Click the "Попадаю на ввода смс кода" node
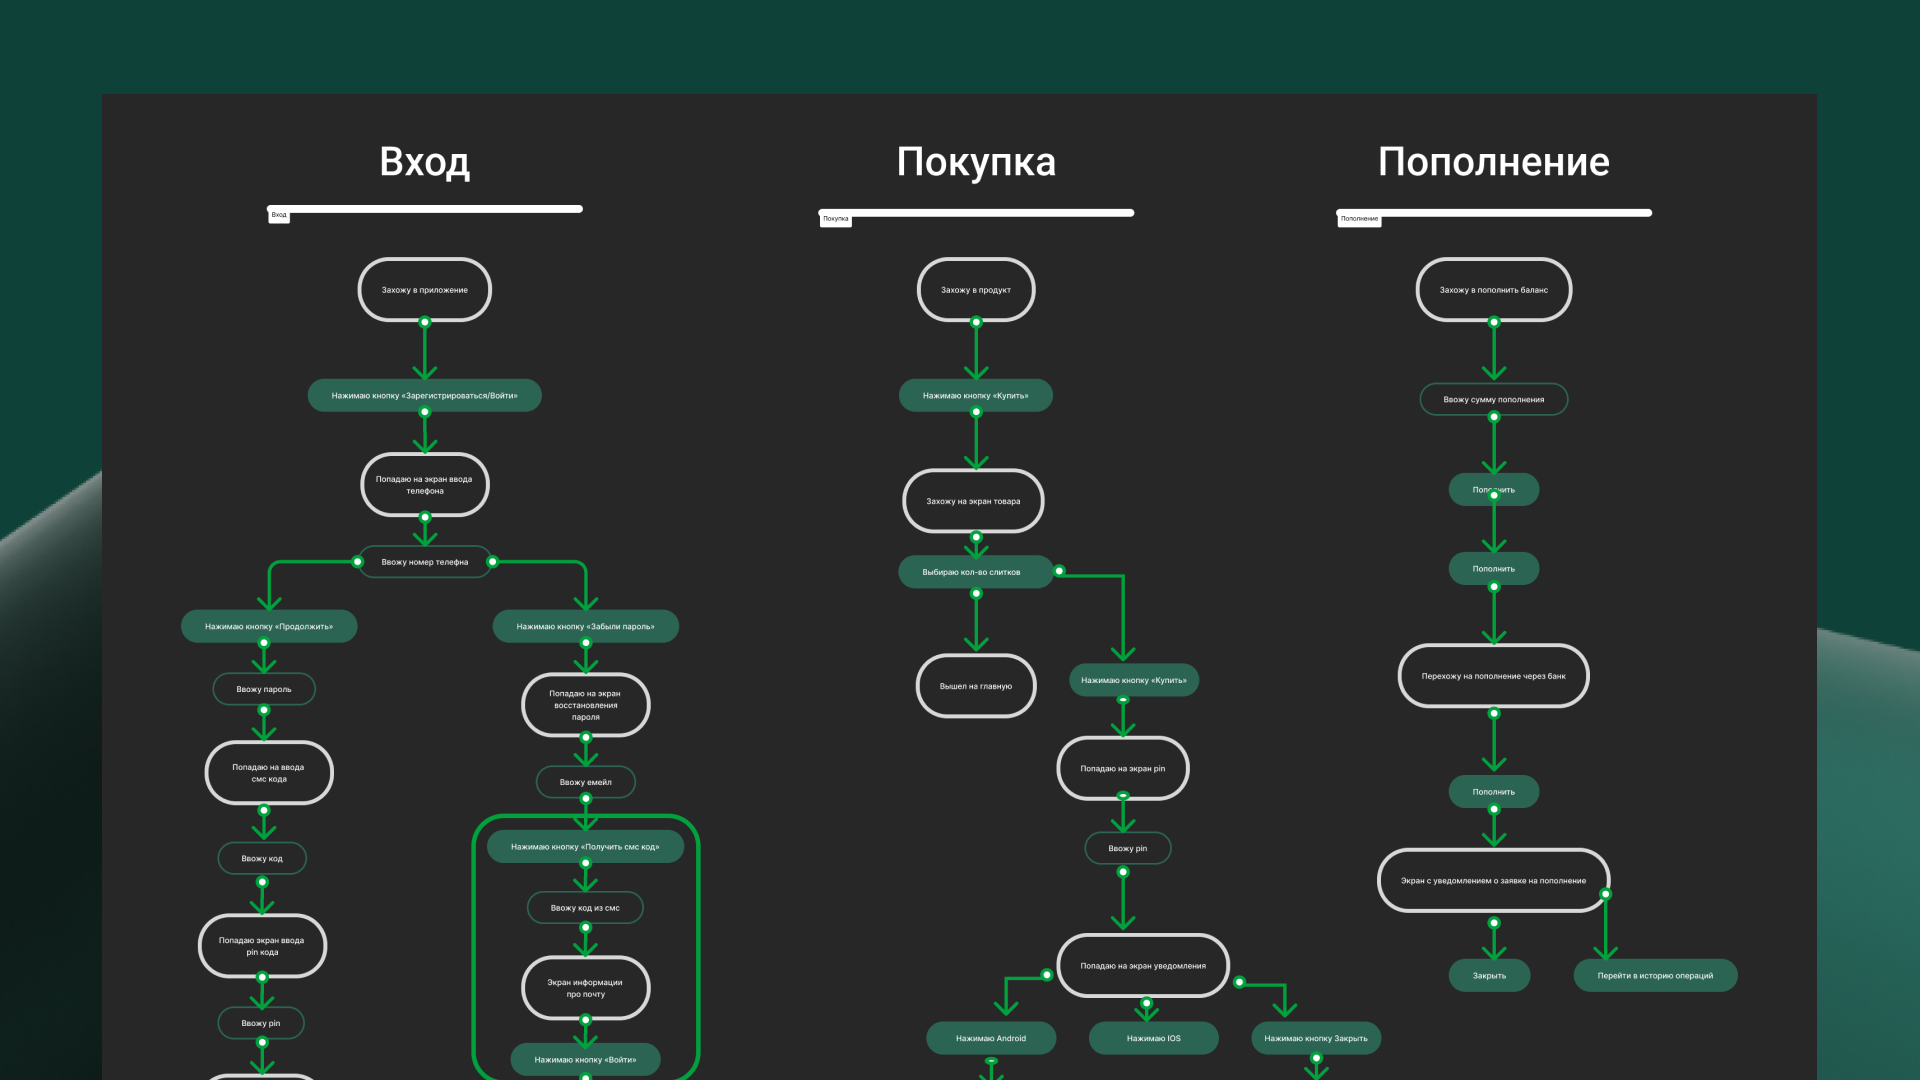Image resolution: width=1920 pixels, height=1080 pixels. tap(269, 773)
